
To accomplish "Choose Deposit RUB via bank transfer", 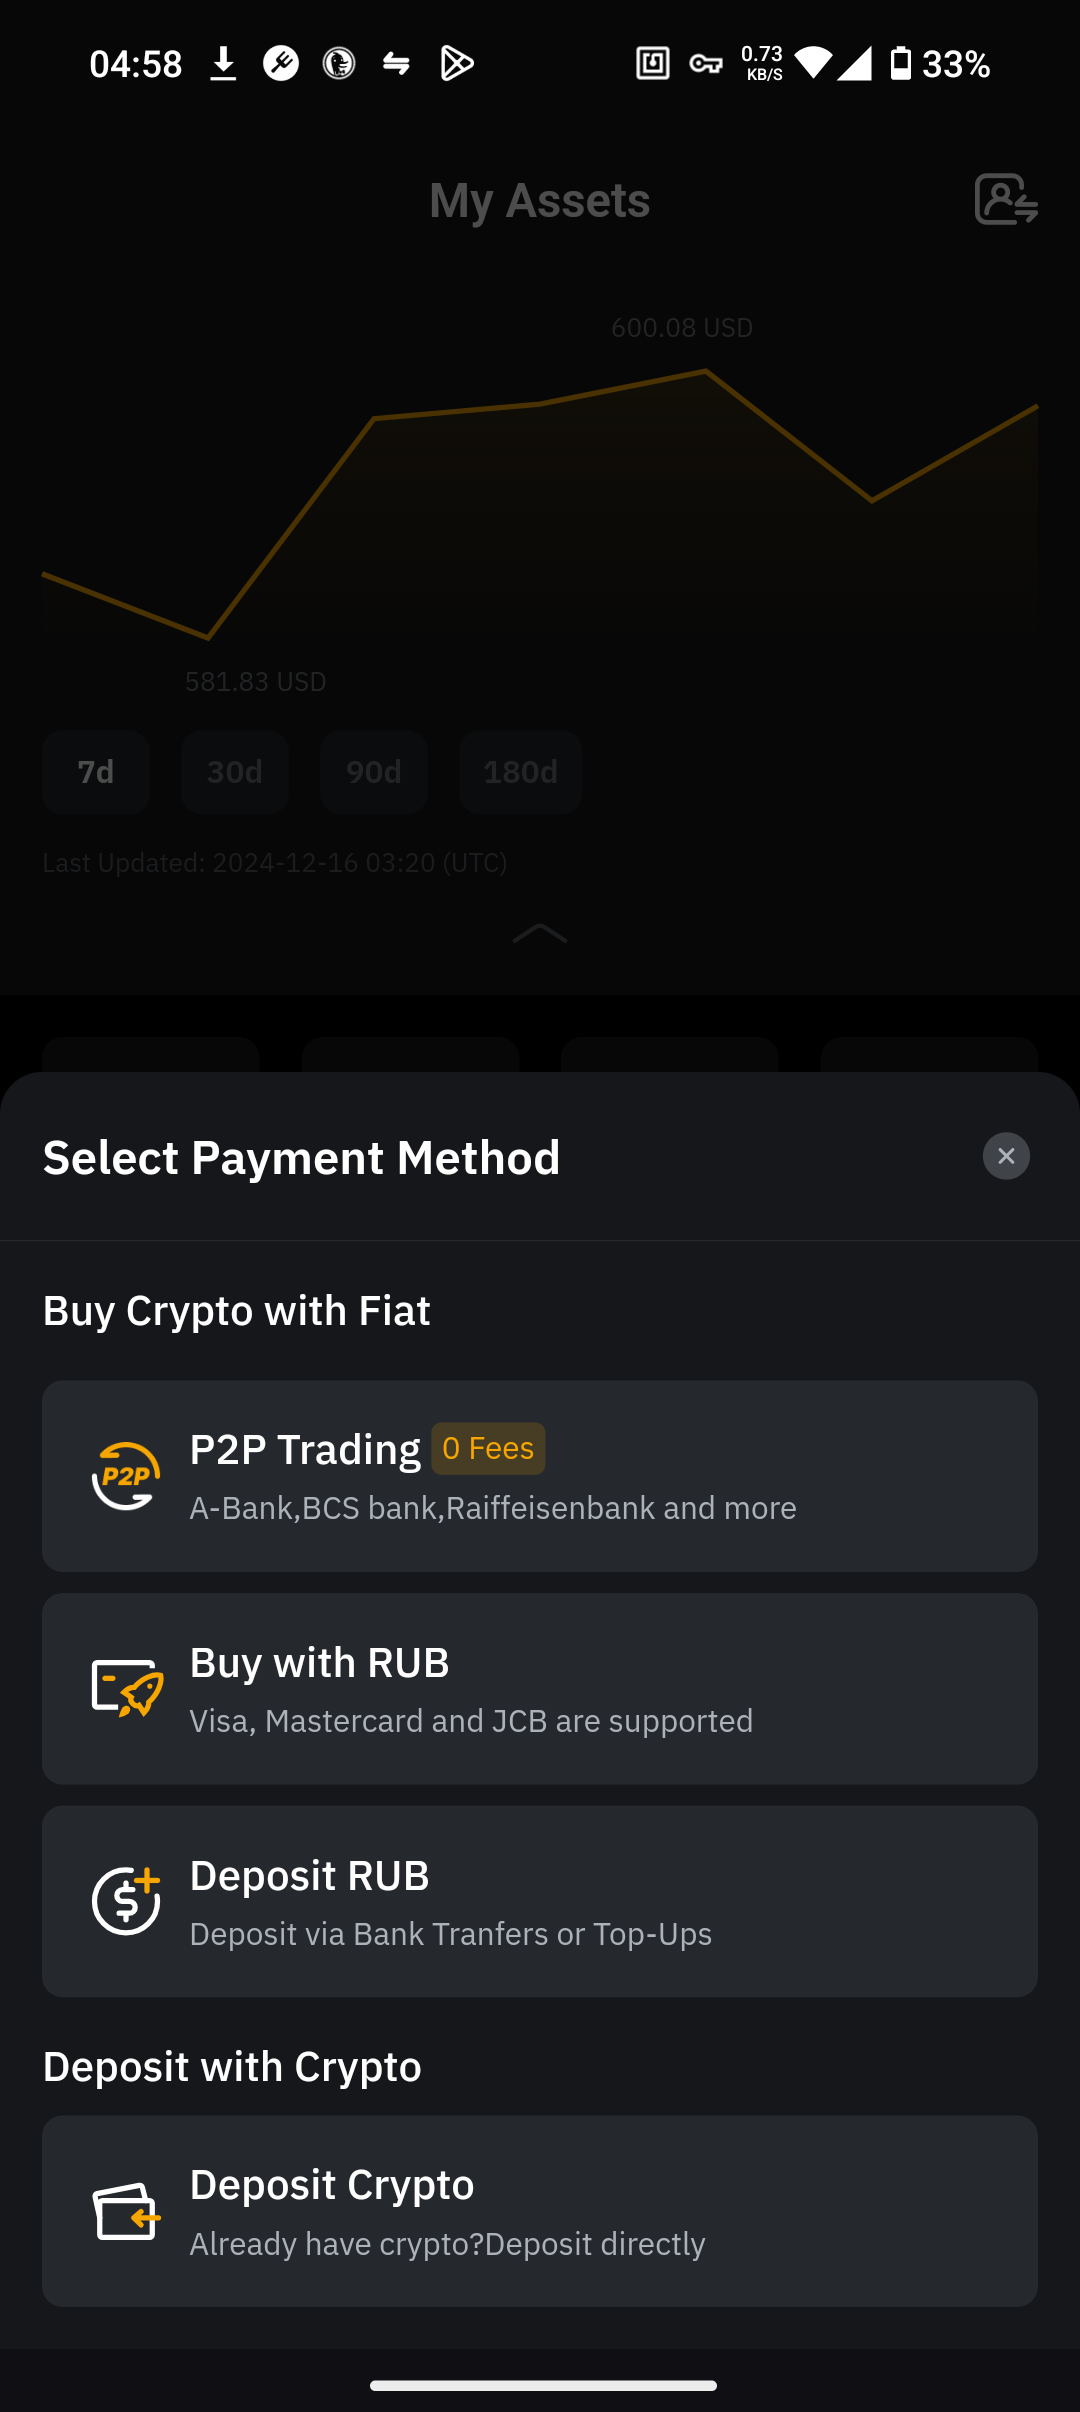I will coord(540,1901).
